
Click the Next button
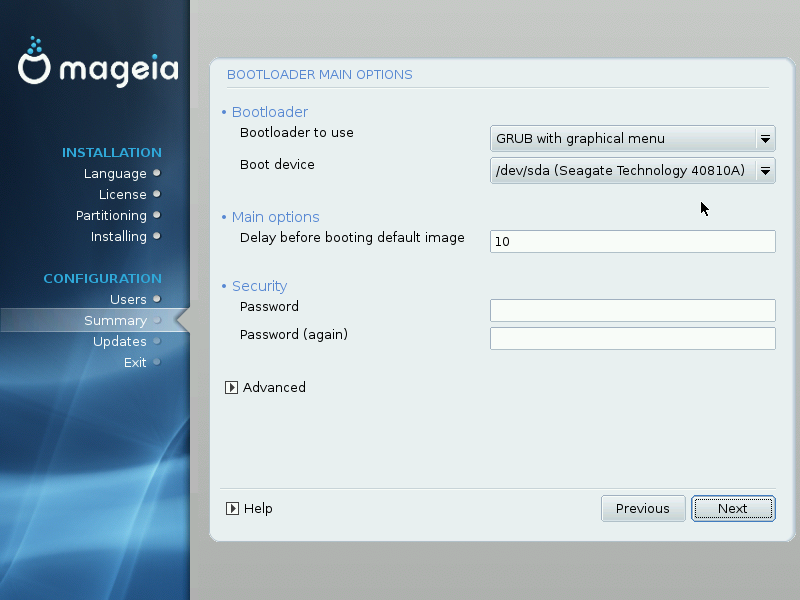(x=733, y=509)
